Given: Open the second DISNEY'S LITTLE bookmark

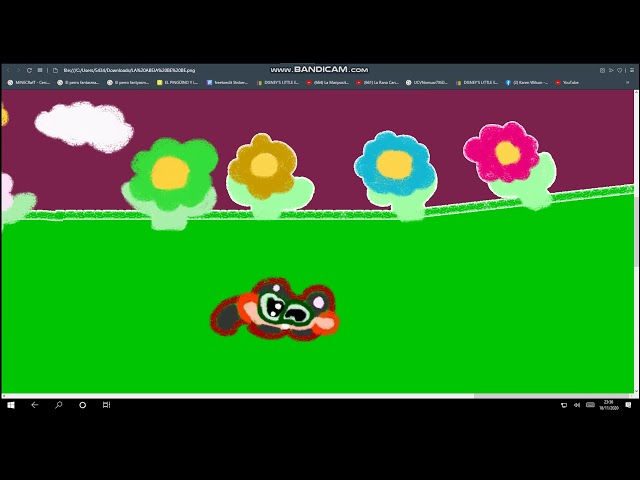Looking at the screenshot, I should point(477,82).
